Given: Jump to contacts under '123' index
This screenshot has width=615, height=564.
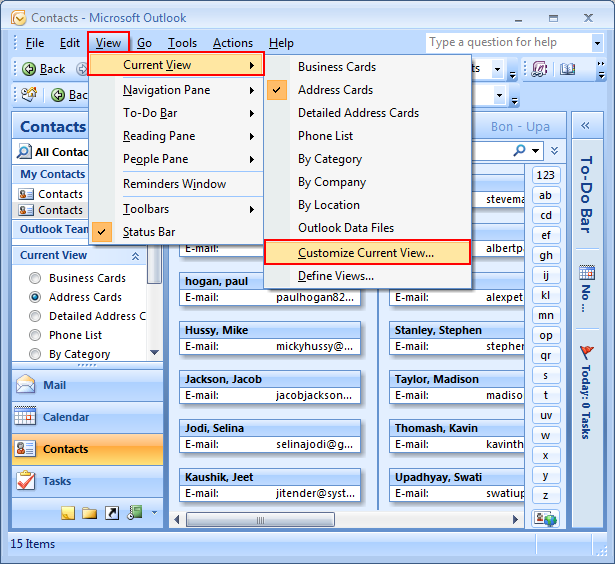Looking at the screenshot, I should (x=546, y=175).
